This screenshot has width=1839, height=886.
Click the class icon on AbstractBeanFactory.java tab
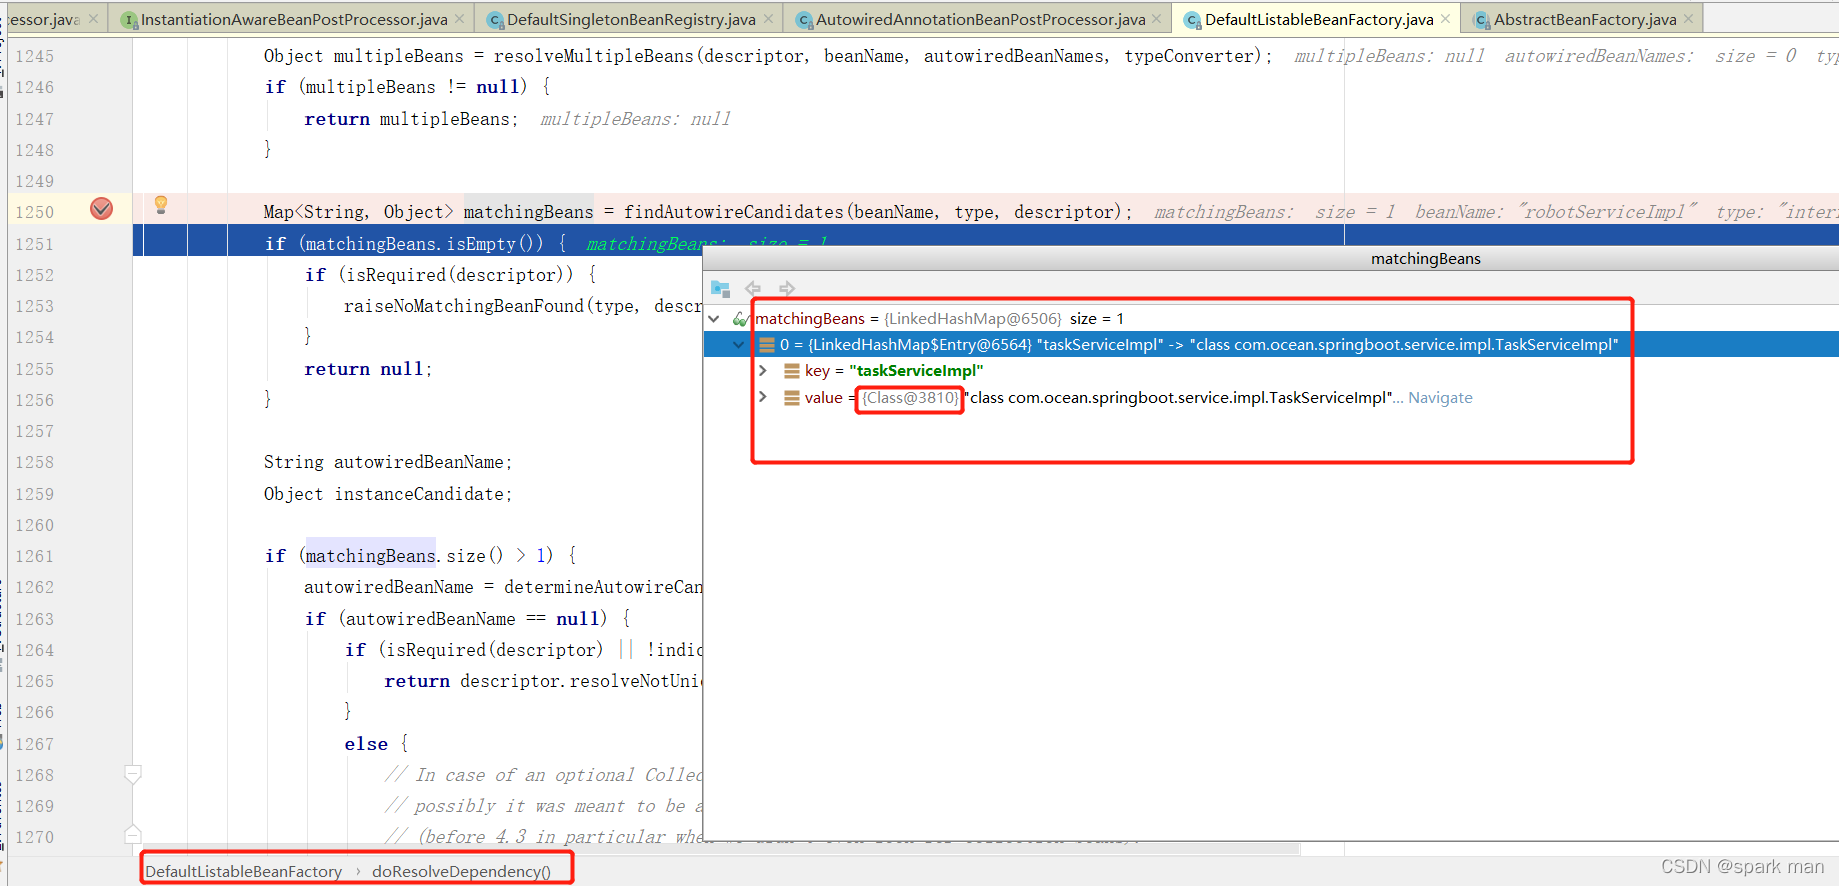click(1481, 20)
